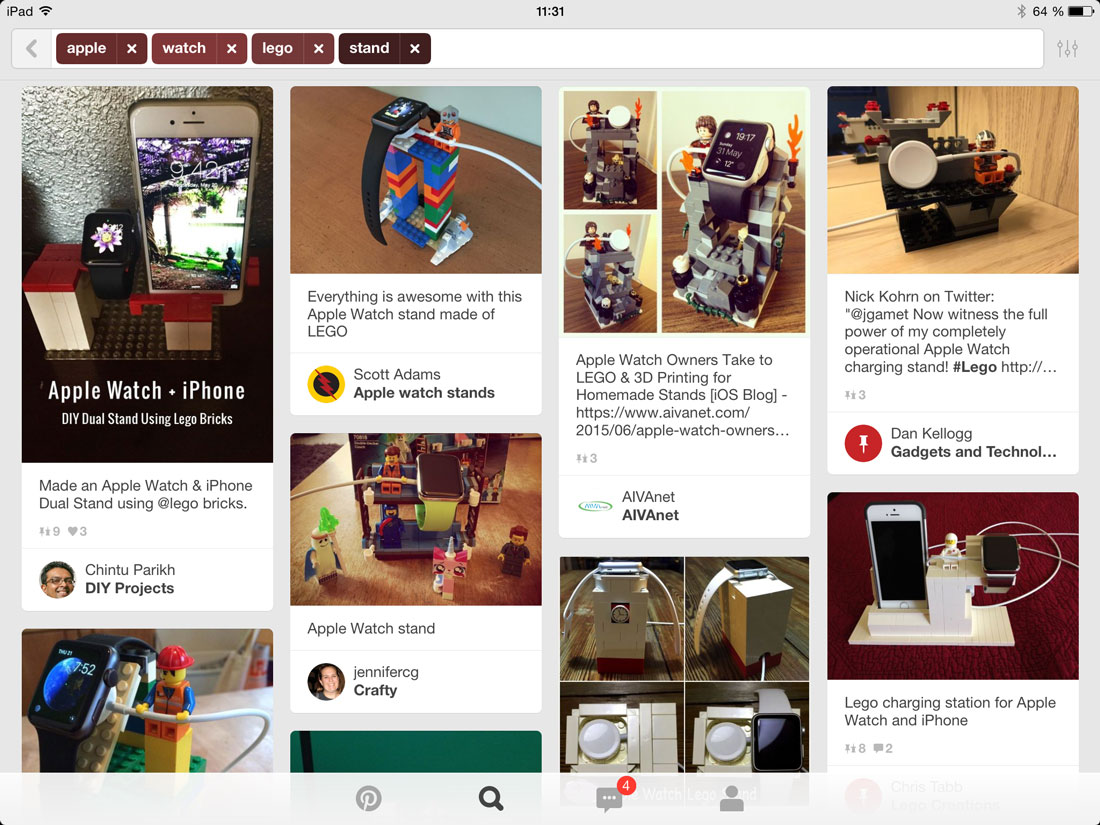Viewport: 1100px width, 825px height.
Task: Remove the "apple" search tag
Action: pyautogui.click(x=132, y=48)
